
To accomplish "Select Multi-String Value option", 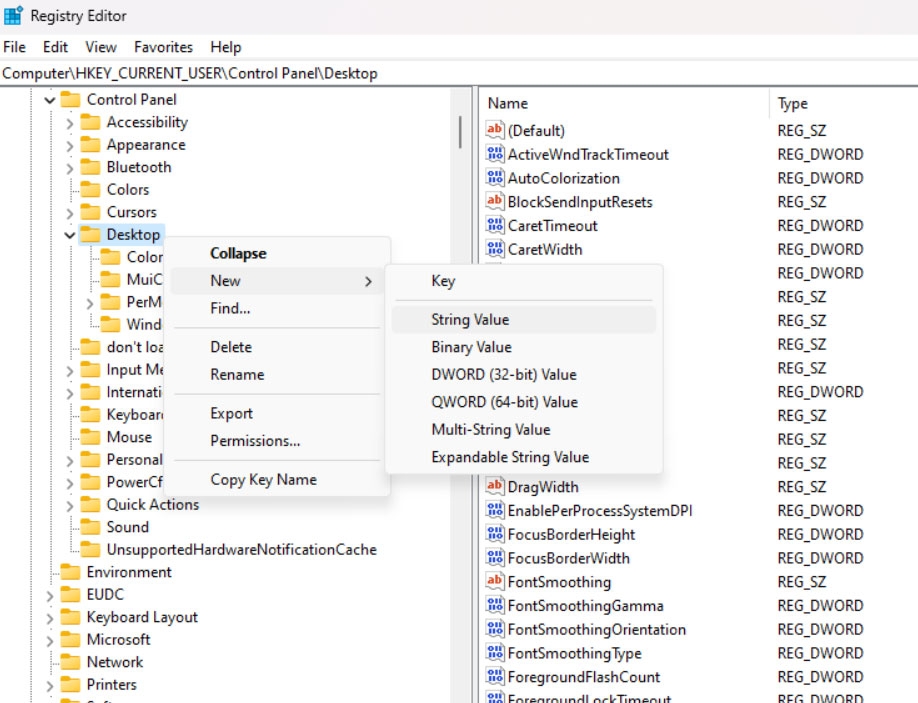I will (x=524, y=430).
